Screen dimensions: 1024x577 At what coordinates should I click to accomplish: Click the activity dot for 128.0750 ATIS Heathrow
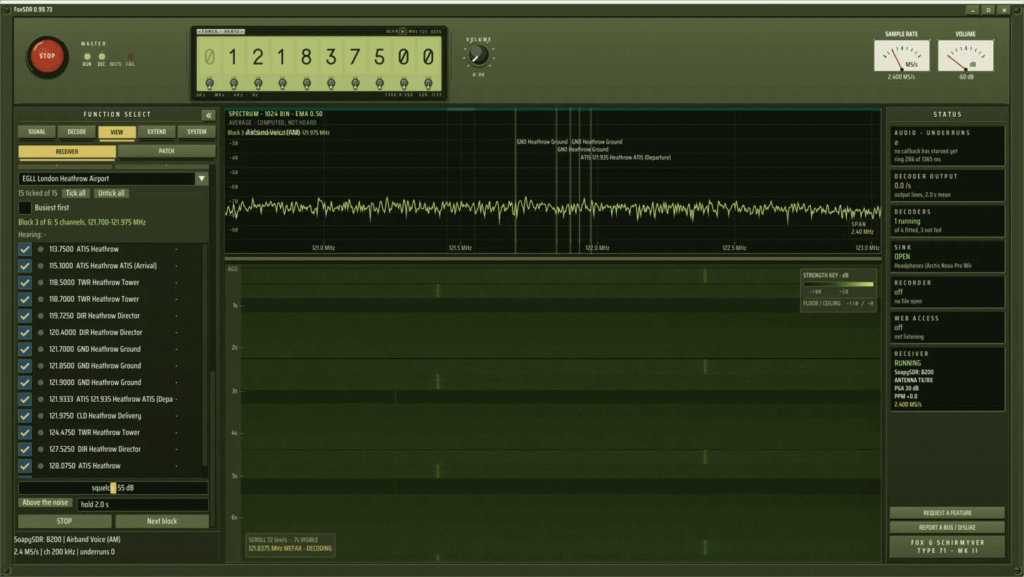(x=40, y=466)
